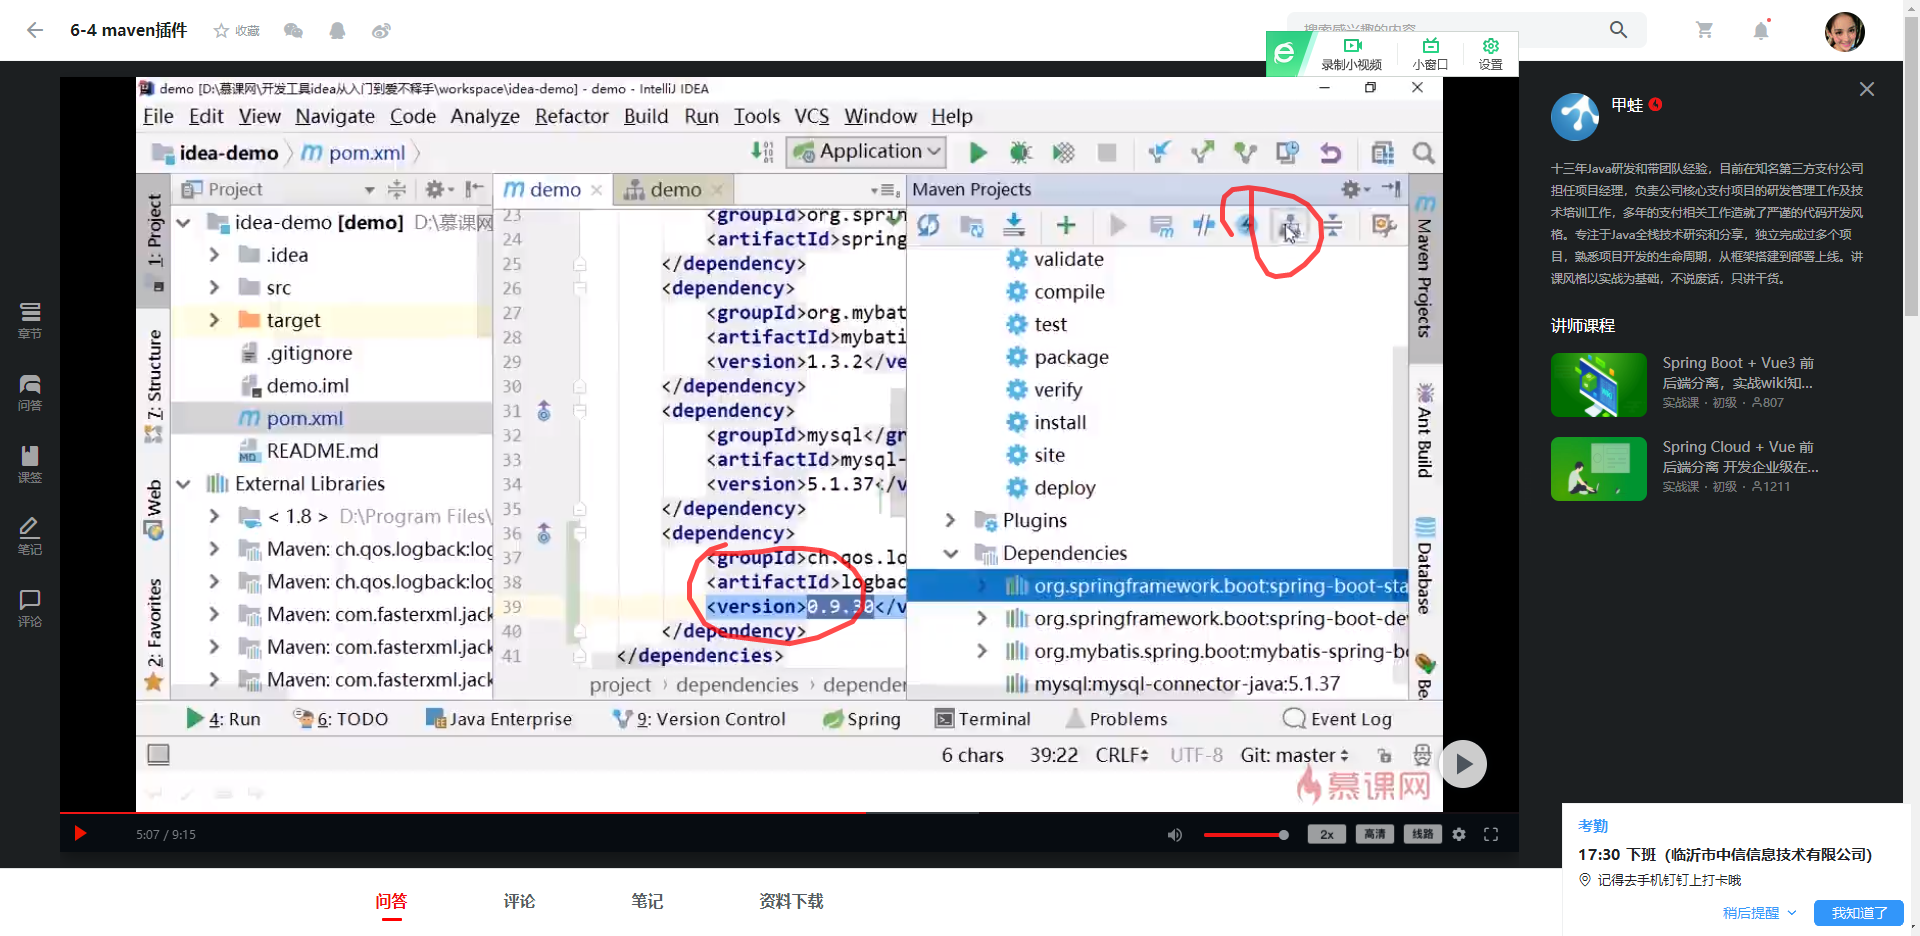Toggle Maven Offline Mode icon
The width and height of the screenshot is (1920, 936).
coord(1204,226)
